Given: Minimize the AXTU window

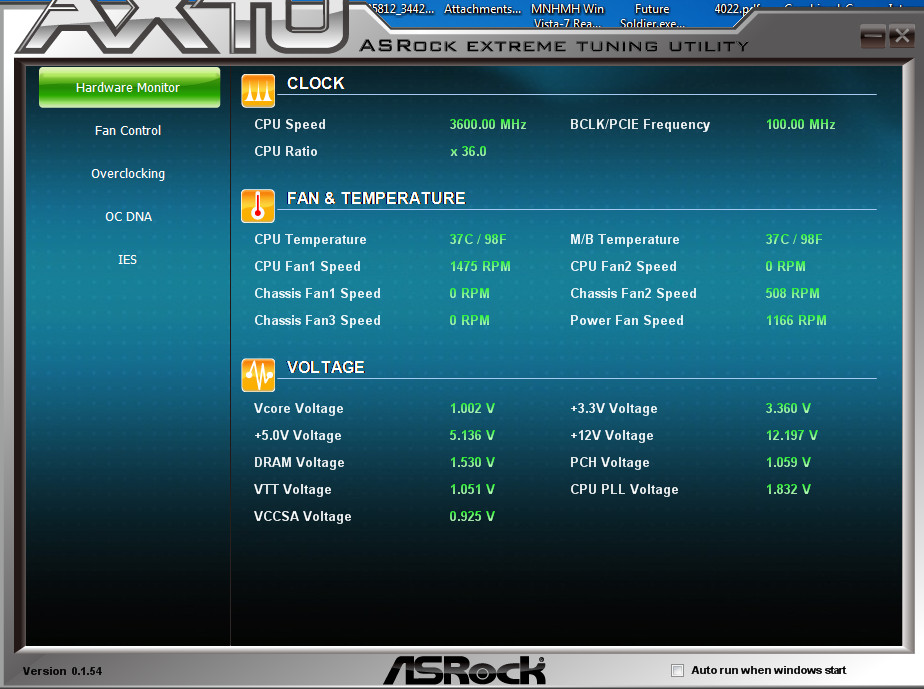Looking at the screenshot, I should pos(872,37).
